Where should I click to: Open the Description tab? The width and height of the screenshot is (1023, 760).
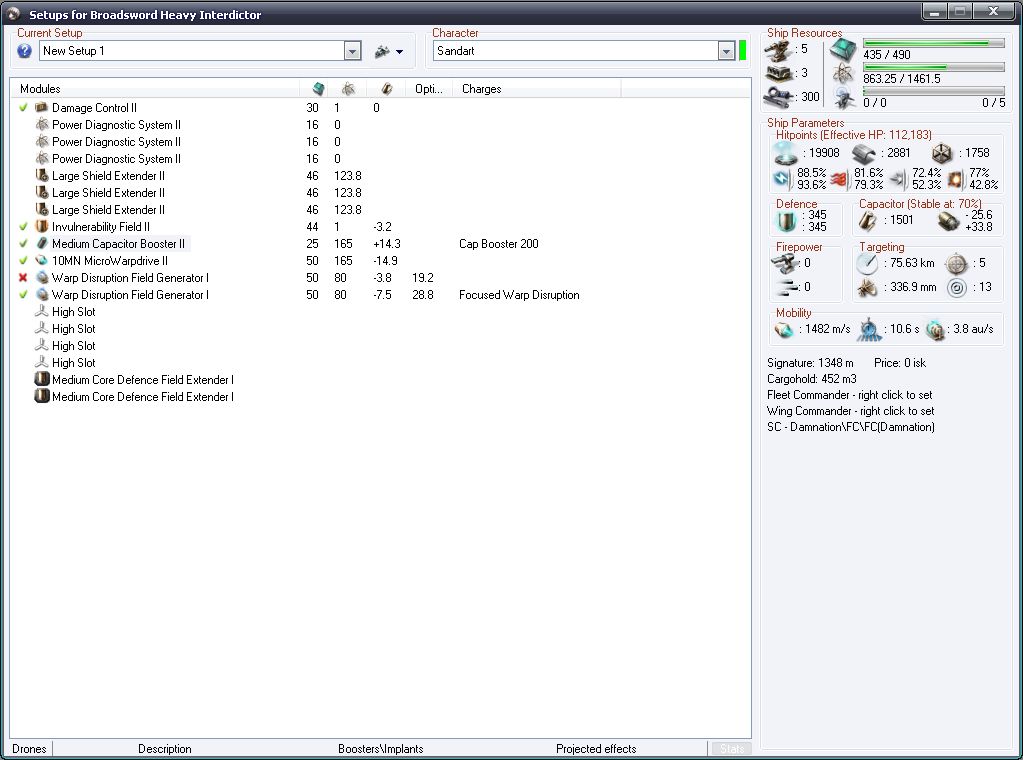pos(164,749)
